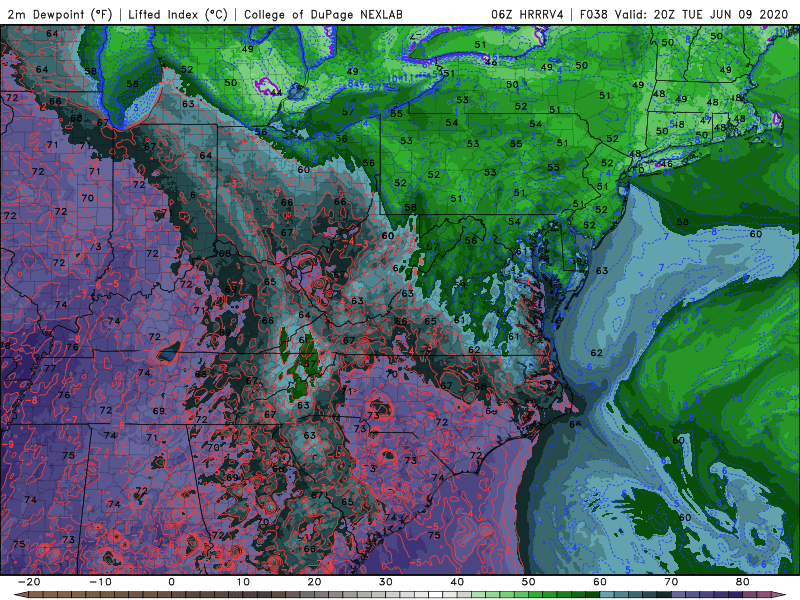Screen dimensions: 800x600
Task: Click the "20" label on the color scale
Action: coord(314,582)
